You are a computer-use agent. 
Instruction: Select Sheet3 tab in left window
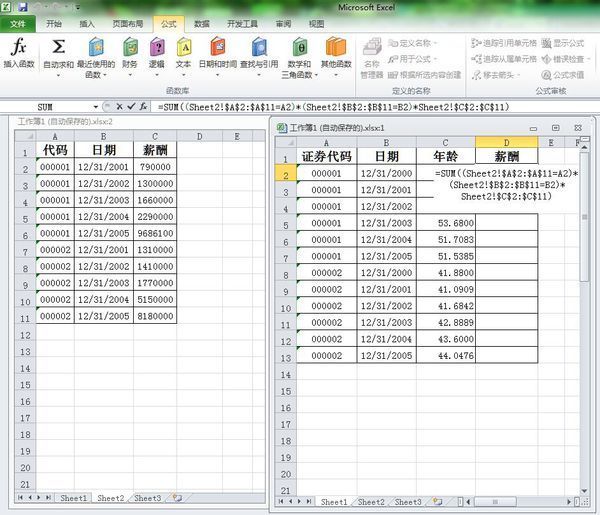[147, 498]
